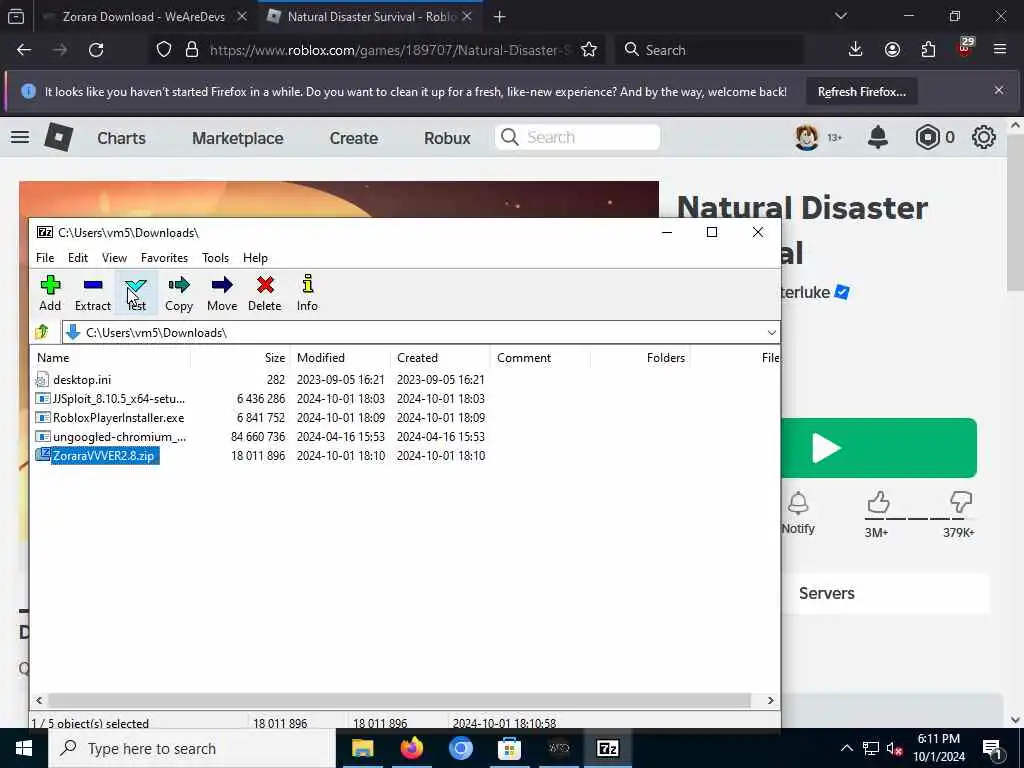Dislike the game with thumbs down
Viewport: 1024px width, 768px height.
click(961, 502)
